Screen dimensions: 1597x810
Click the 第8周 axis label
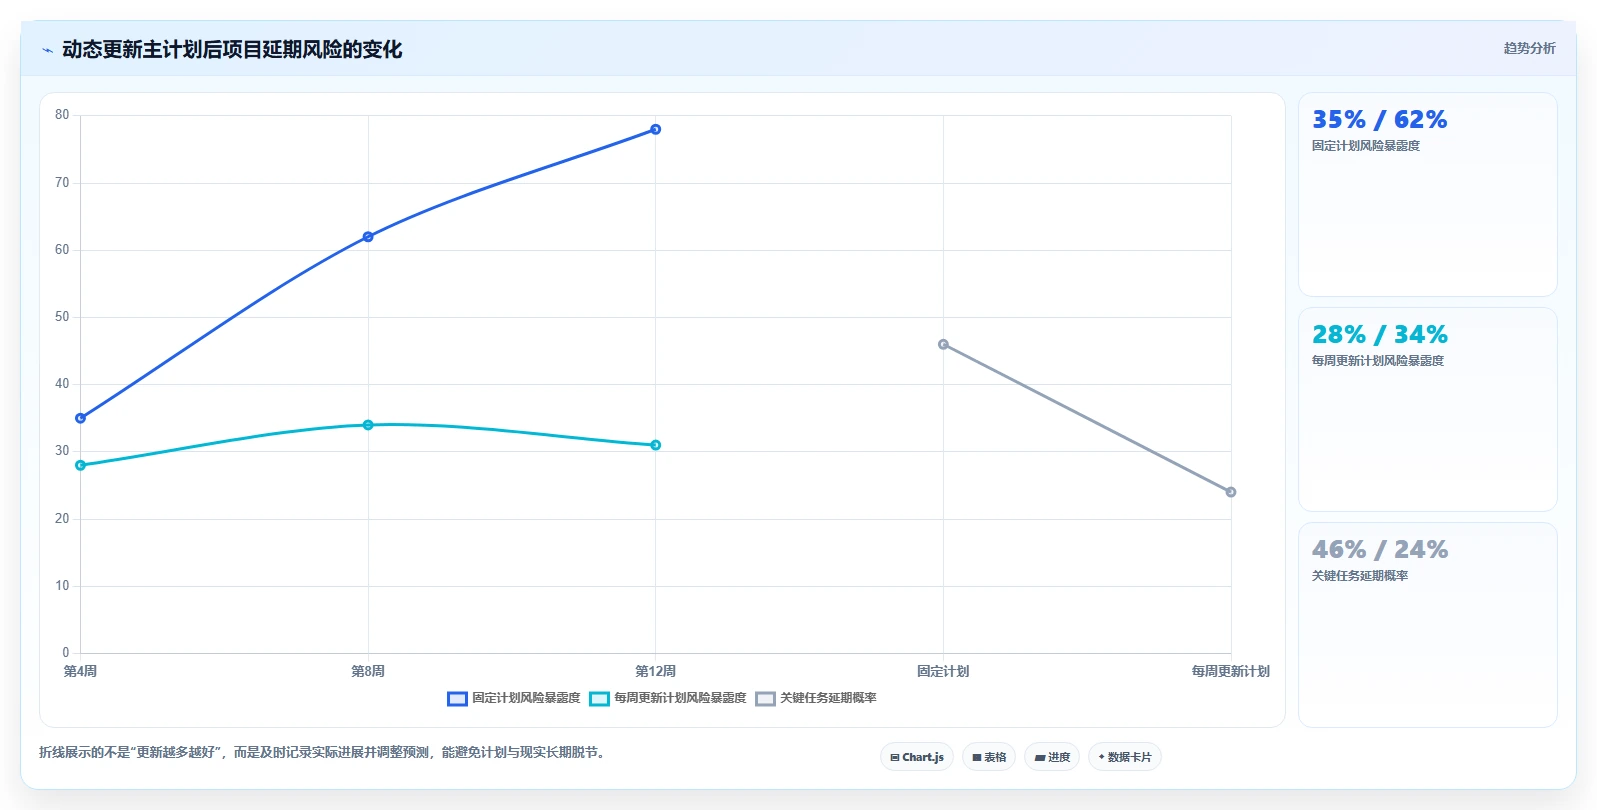coord(368,671)
